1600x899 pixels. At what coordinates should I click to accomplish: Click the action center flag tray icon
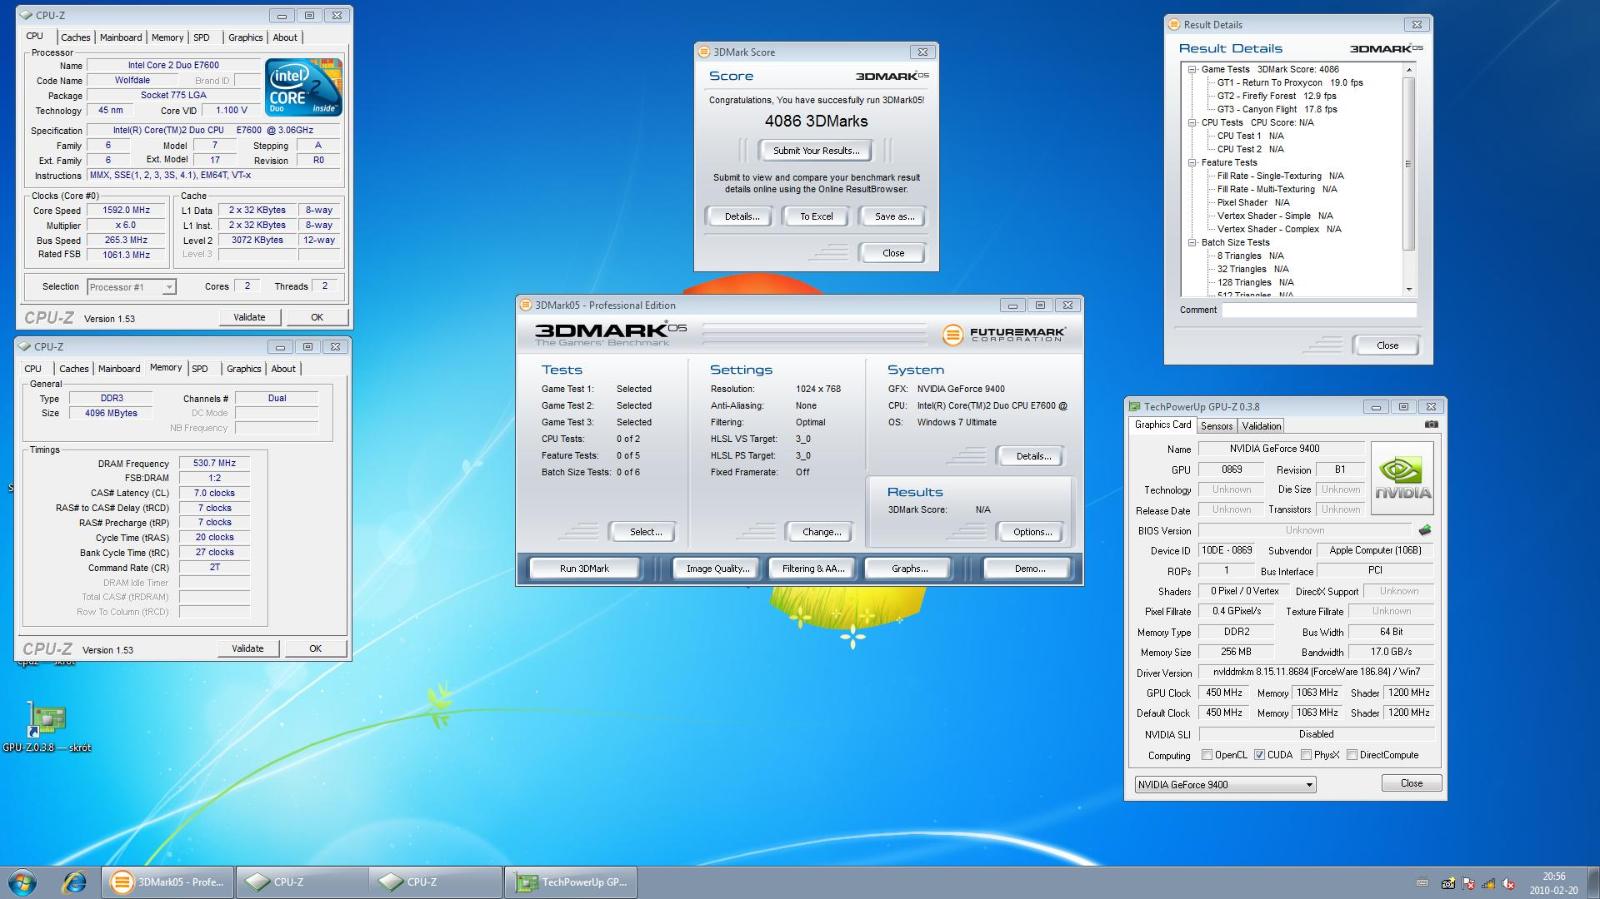coord(1468,883)
